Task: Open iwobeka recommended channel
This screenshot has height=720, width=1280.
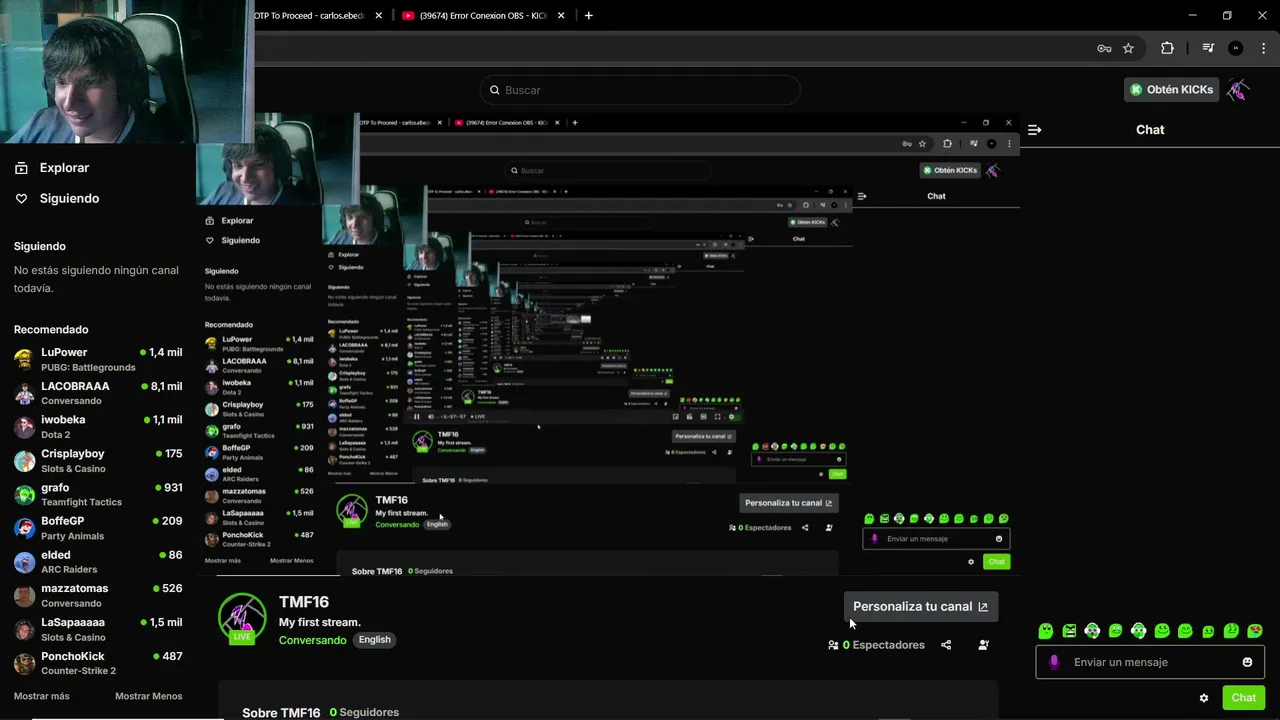Action: [x=98, y=427]
